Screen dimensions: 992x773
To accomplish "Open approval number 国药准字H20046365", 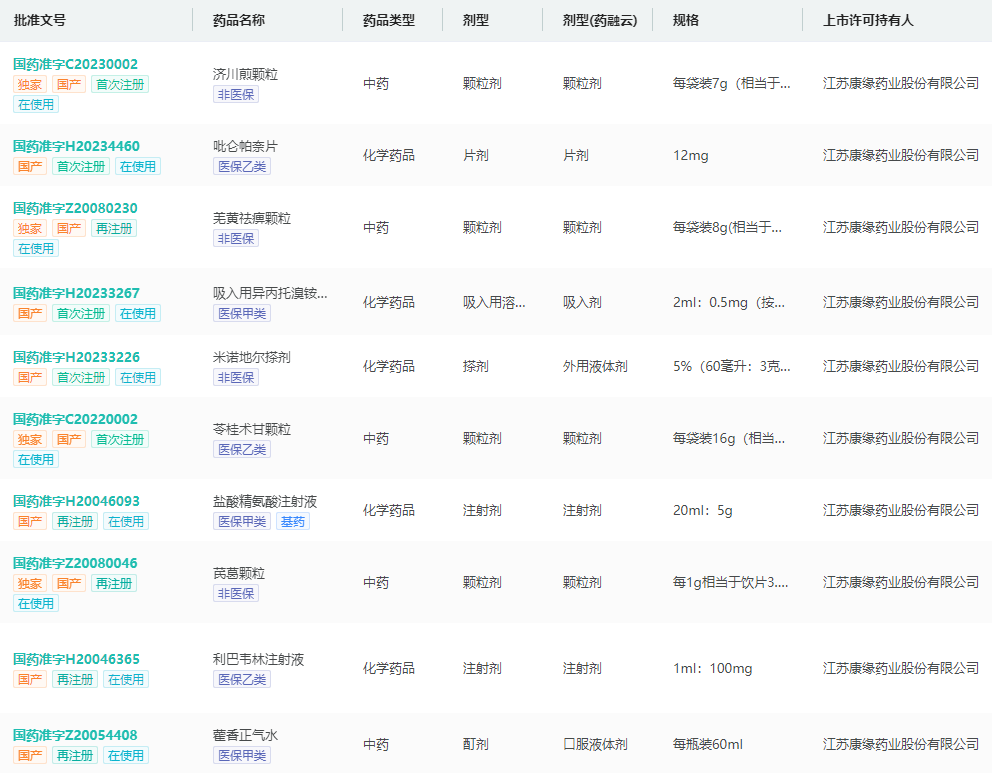I will 76,660.
